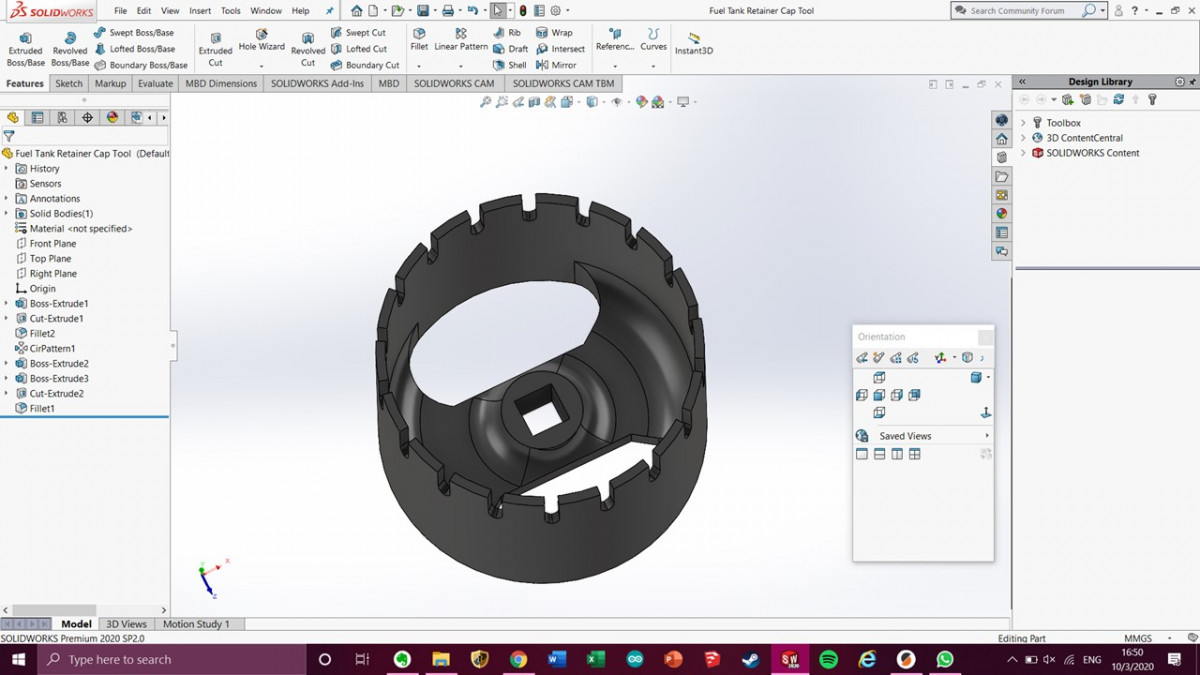This screenshot has width=1200, height=675.
Task: Expand the Toolbox node in Design Library
Action: (1023, 122)
